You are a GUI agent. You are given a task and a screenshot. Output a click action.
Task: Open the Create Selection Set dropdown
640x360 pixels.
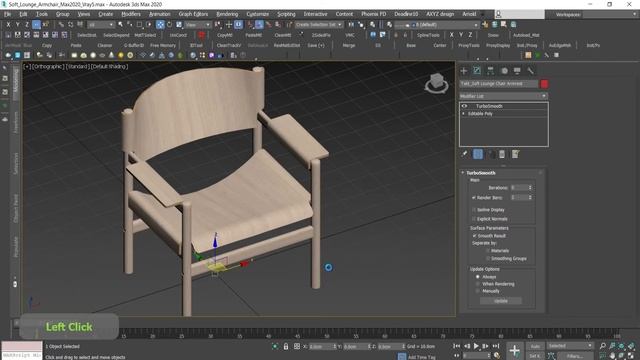318,24
